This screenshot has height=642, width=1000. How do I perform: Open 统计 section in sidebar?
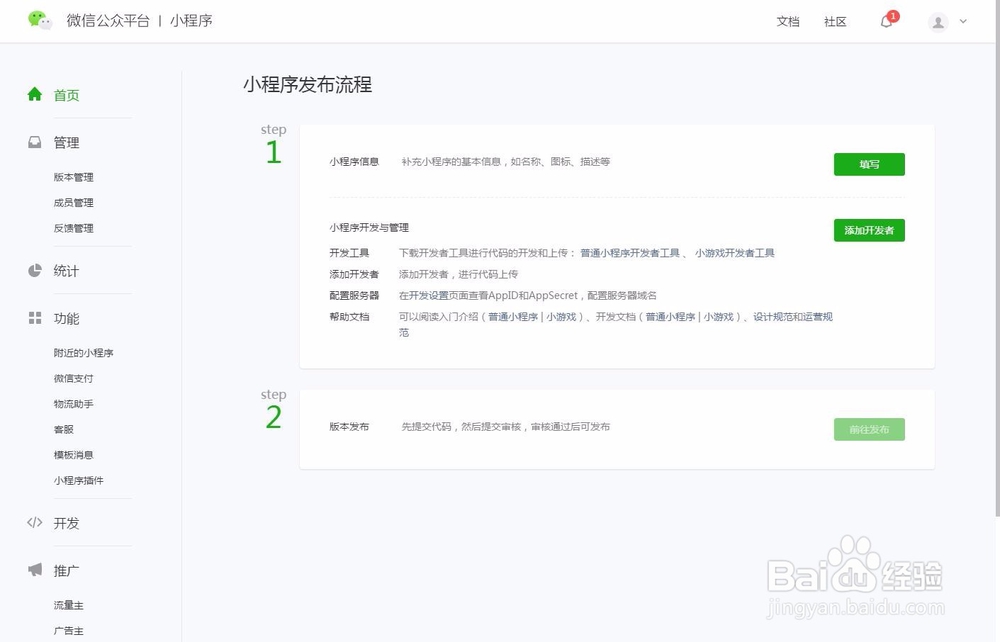click(66, 270)
